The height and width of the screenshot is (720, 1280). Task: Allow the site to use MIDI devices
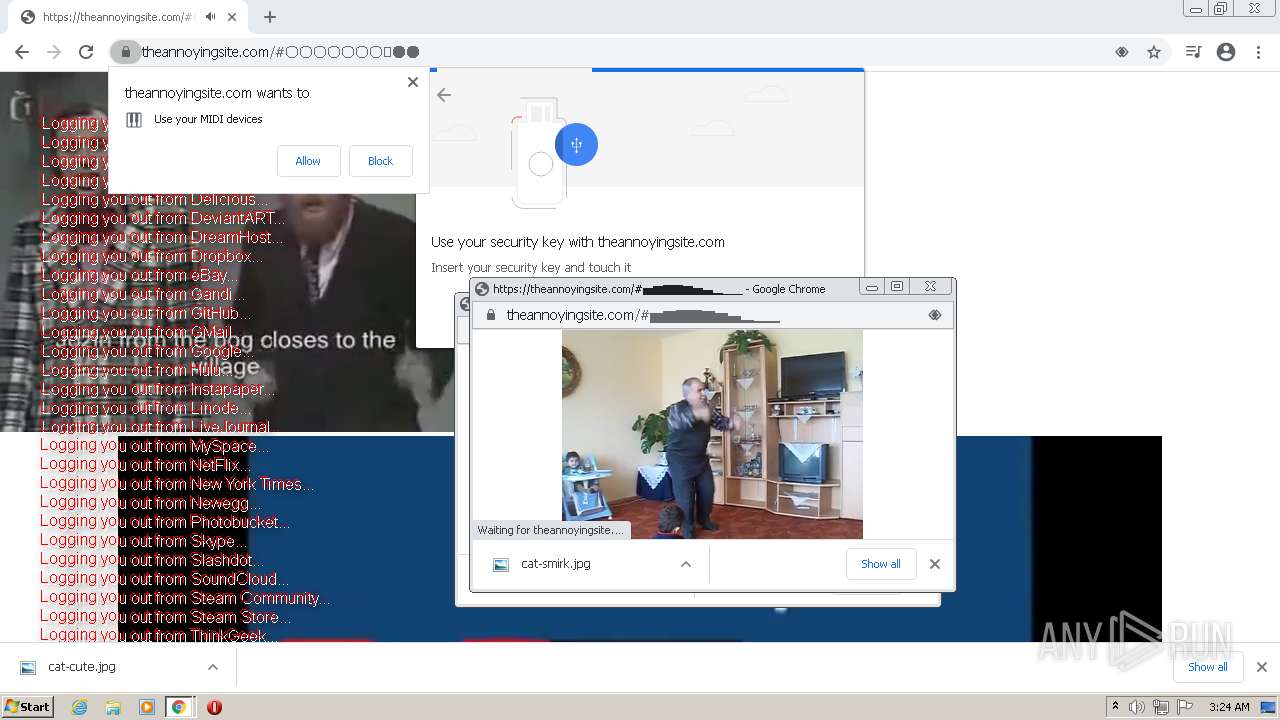pyautogui.click(x=308, y=161)
